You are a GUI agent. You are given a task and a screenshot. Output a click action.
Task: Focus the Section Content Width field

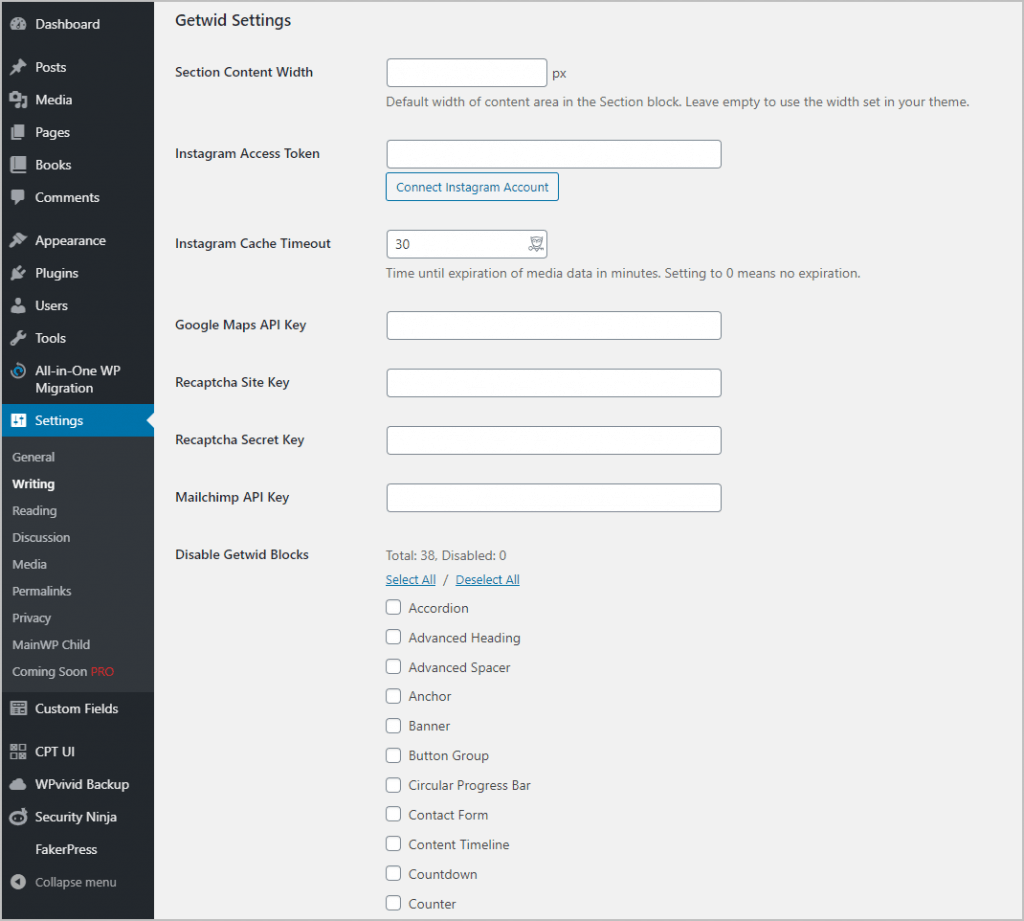point(467,73)
